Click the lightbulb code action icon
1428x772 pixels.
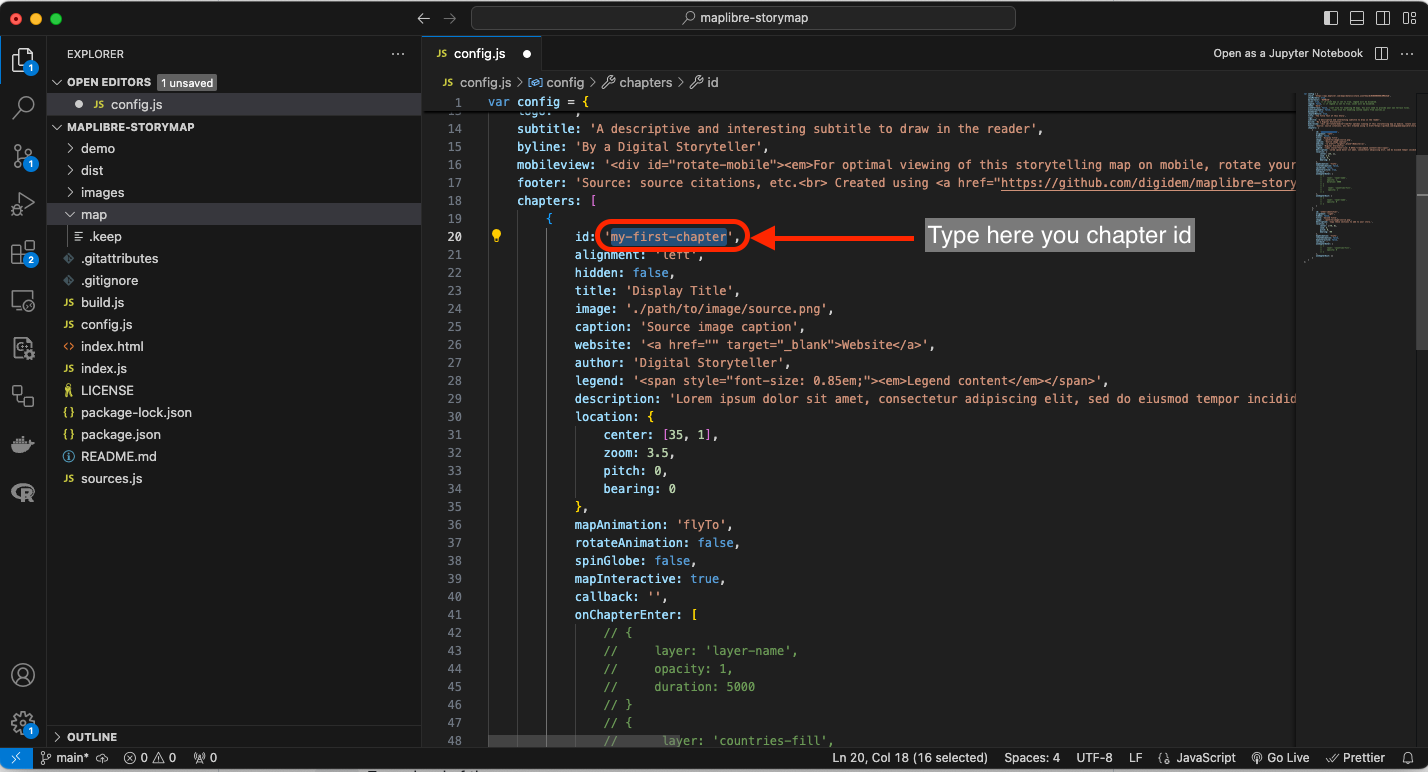tap(495, 237)
